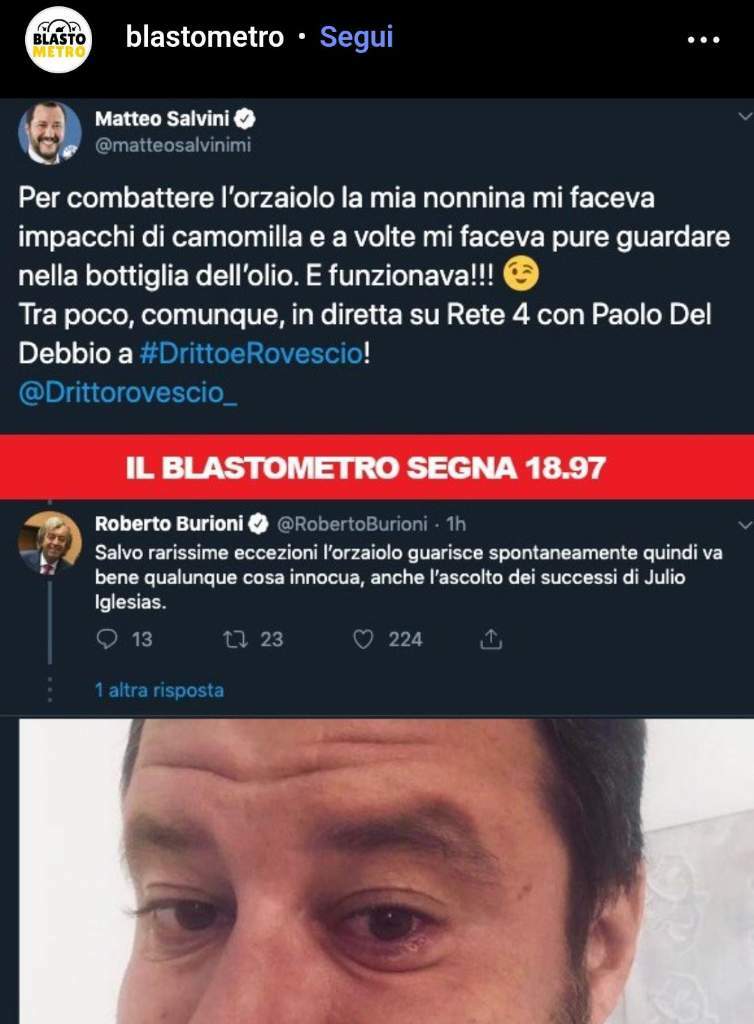
Task: Open the blastometro profile logo
Action: 58,39
